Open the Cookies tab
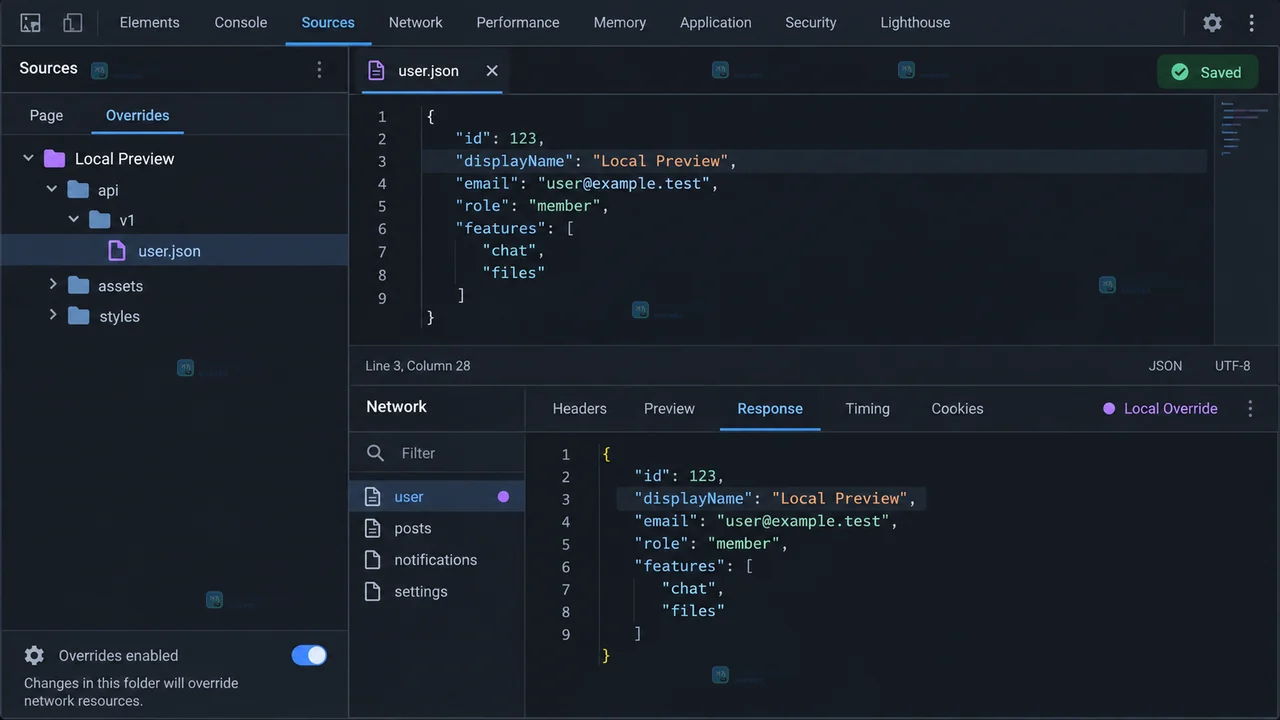Viewport: 1280px width, 720px height. pos(957,408)
